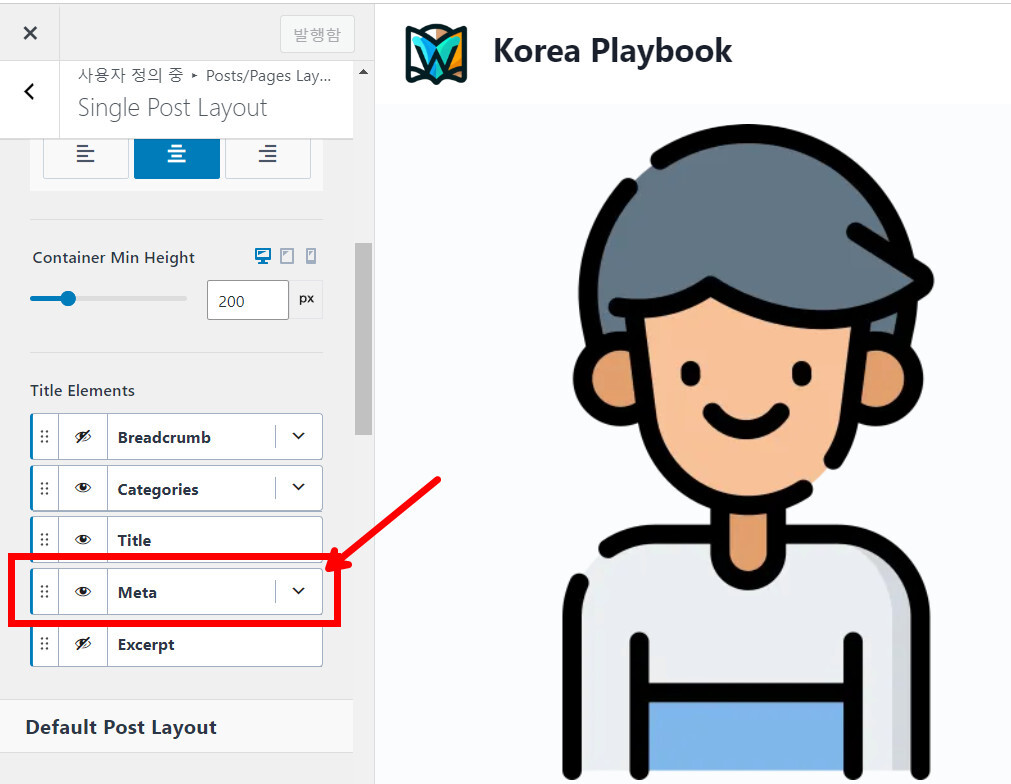The height and width of the screenshot is (784, 1011).
Task: Switch to desktop device view icon
Action: 263,257
